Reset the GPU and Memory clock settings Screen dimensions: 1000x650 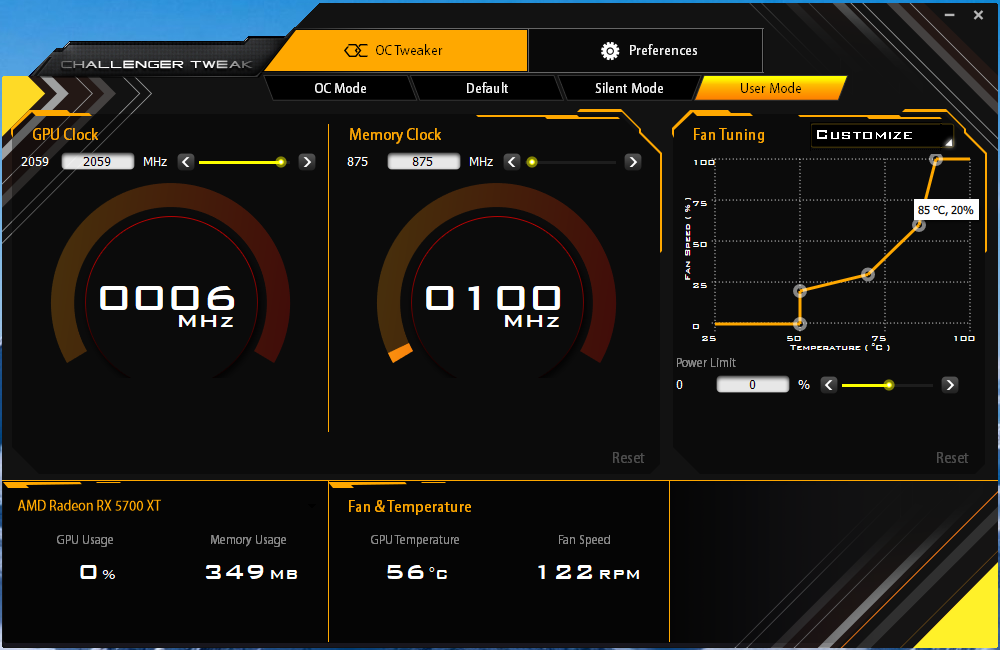pyautogui.click(x=628, y=457)
